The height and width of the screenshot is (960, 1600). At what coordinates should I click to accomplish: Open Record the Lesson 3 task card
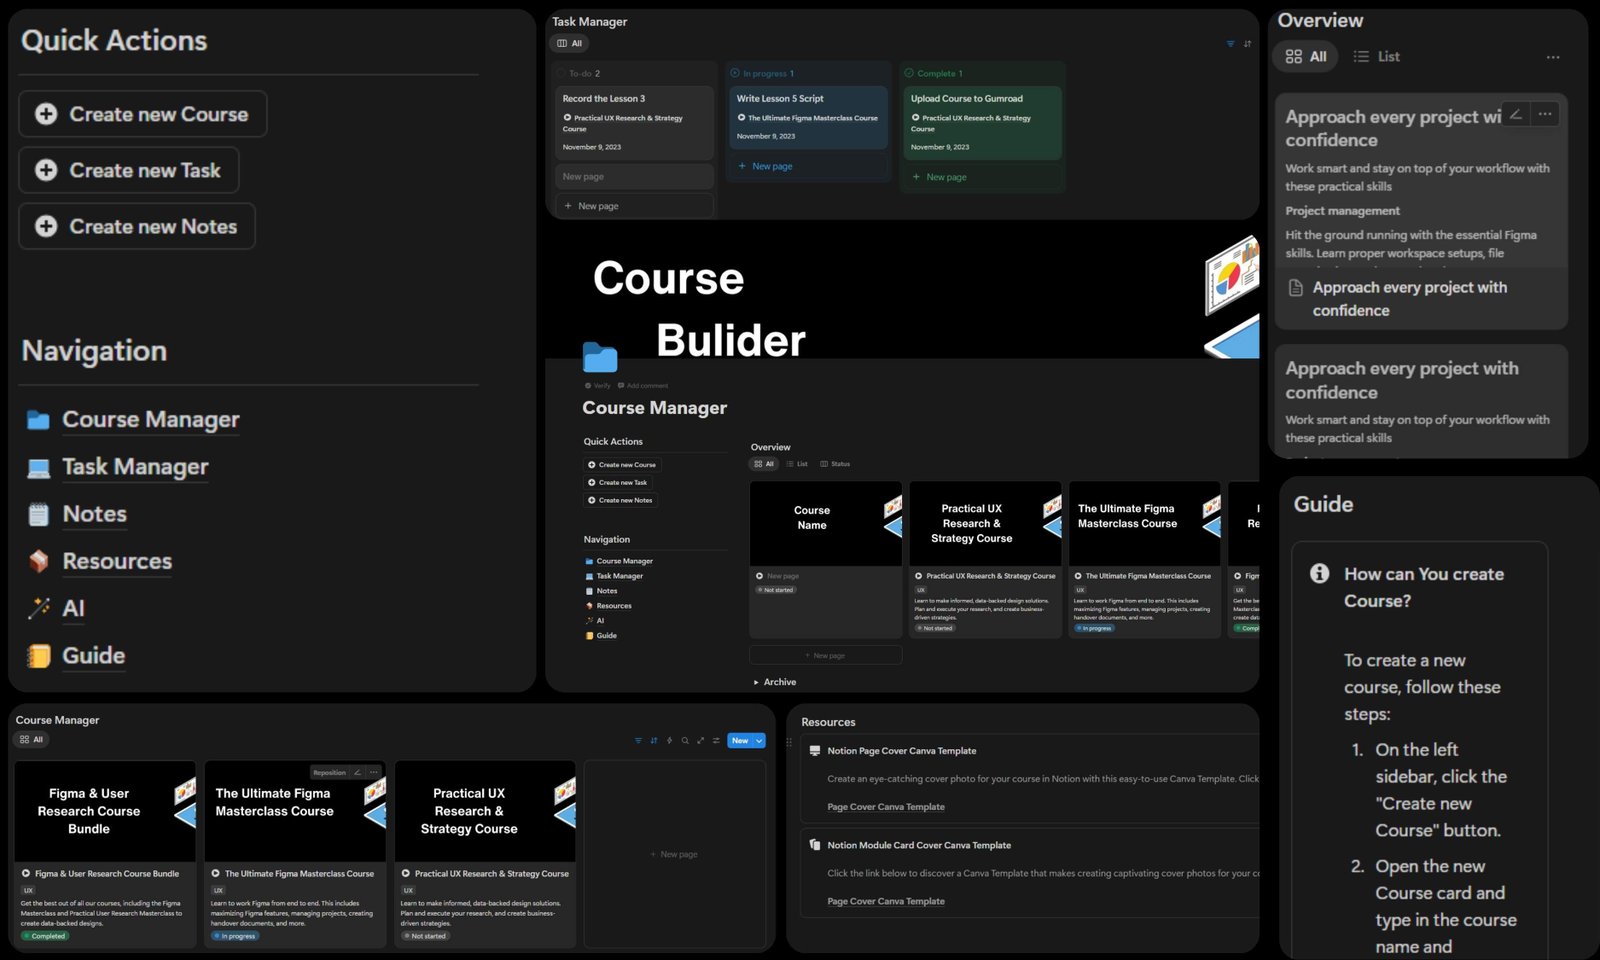point(634,122)
